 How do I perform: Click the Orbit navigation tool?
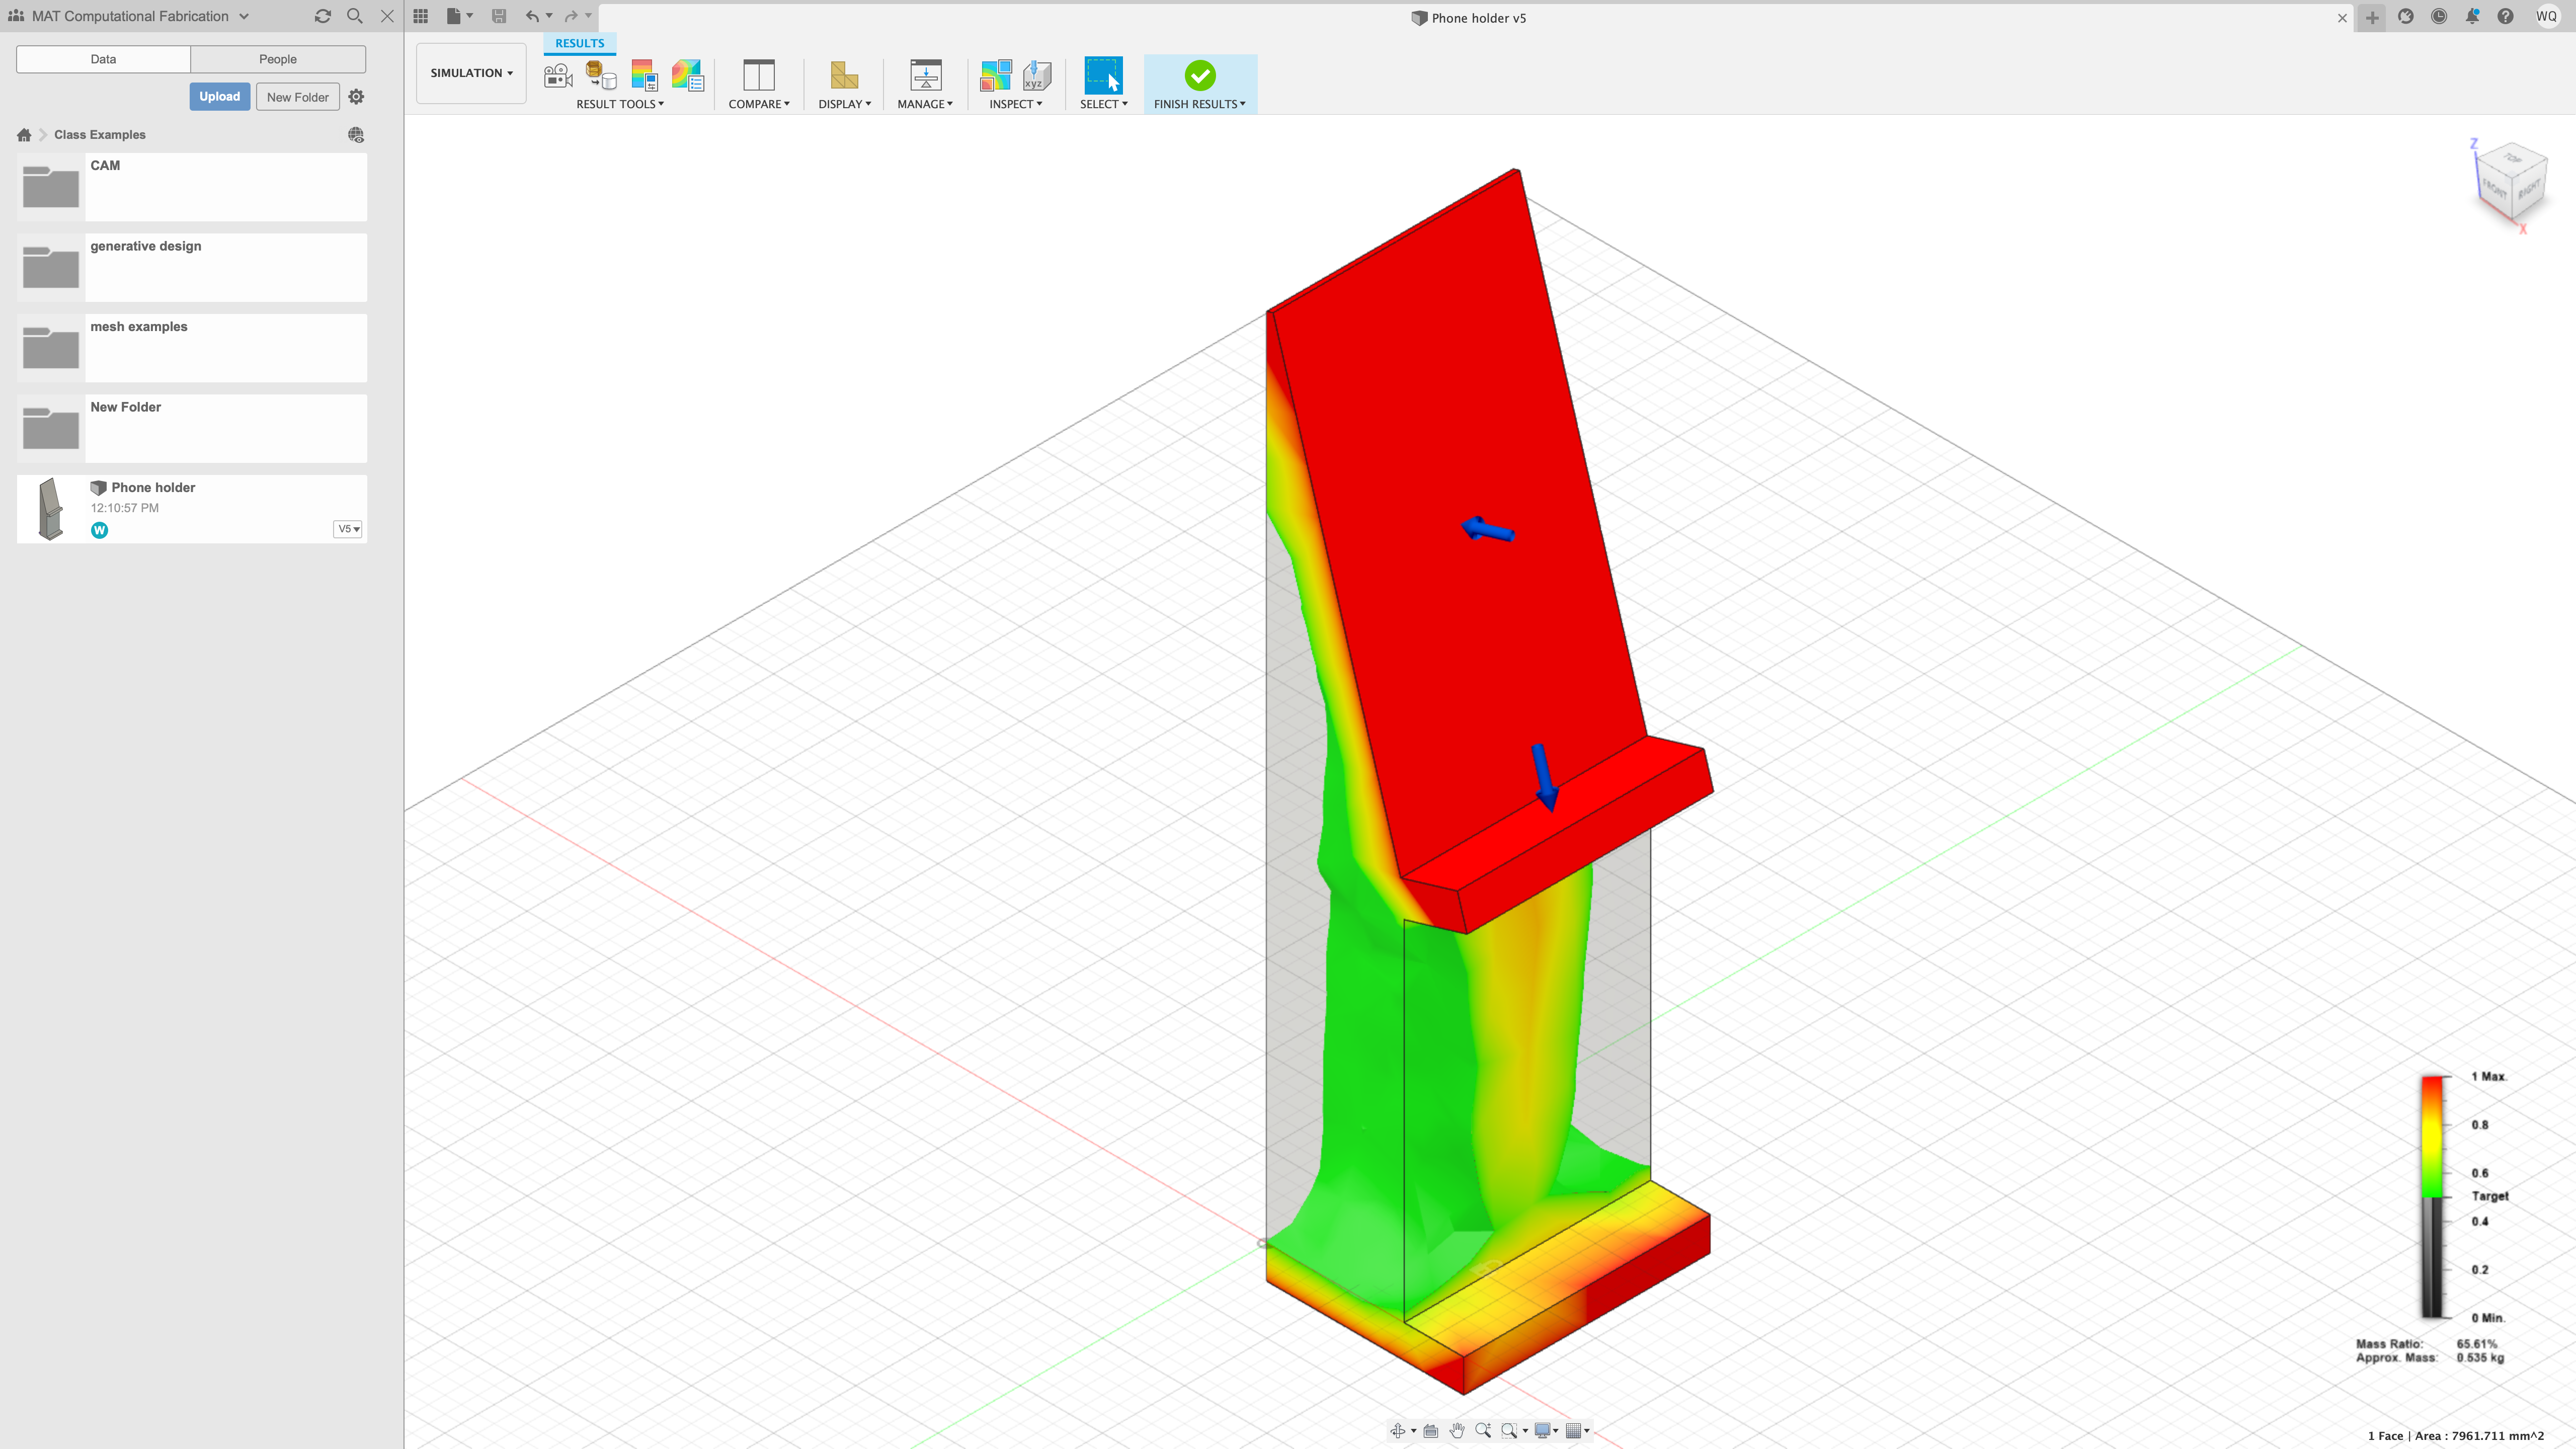1398,1431
